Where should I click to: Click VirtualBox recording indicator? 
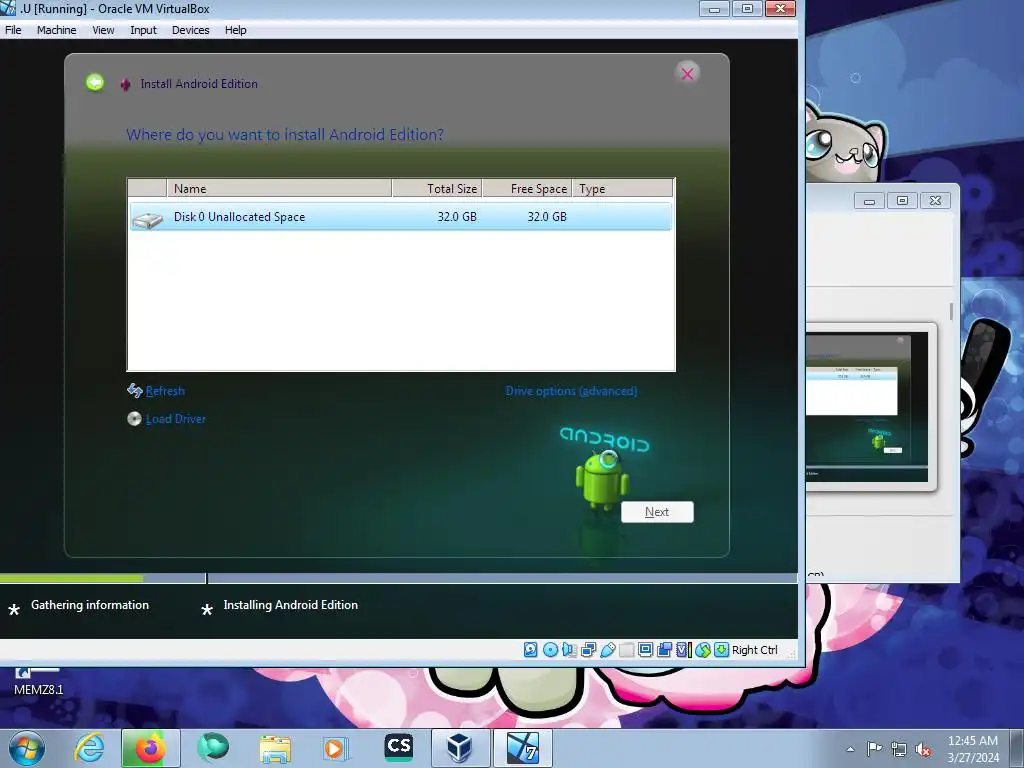point(665,650)
